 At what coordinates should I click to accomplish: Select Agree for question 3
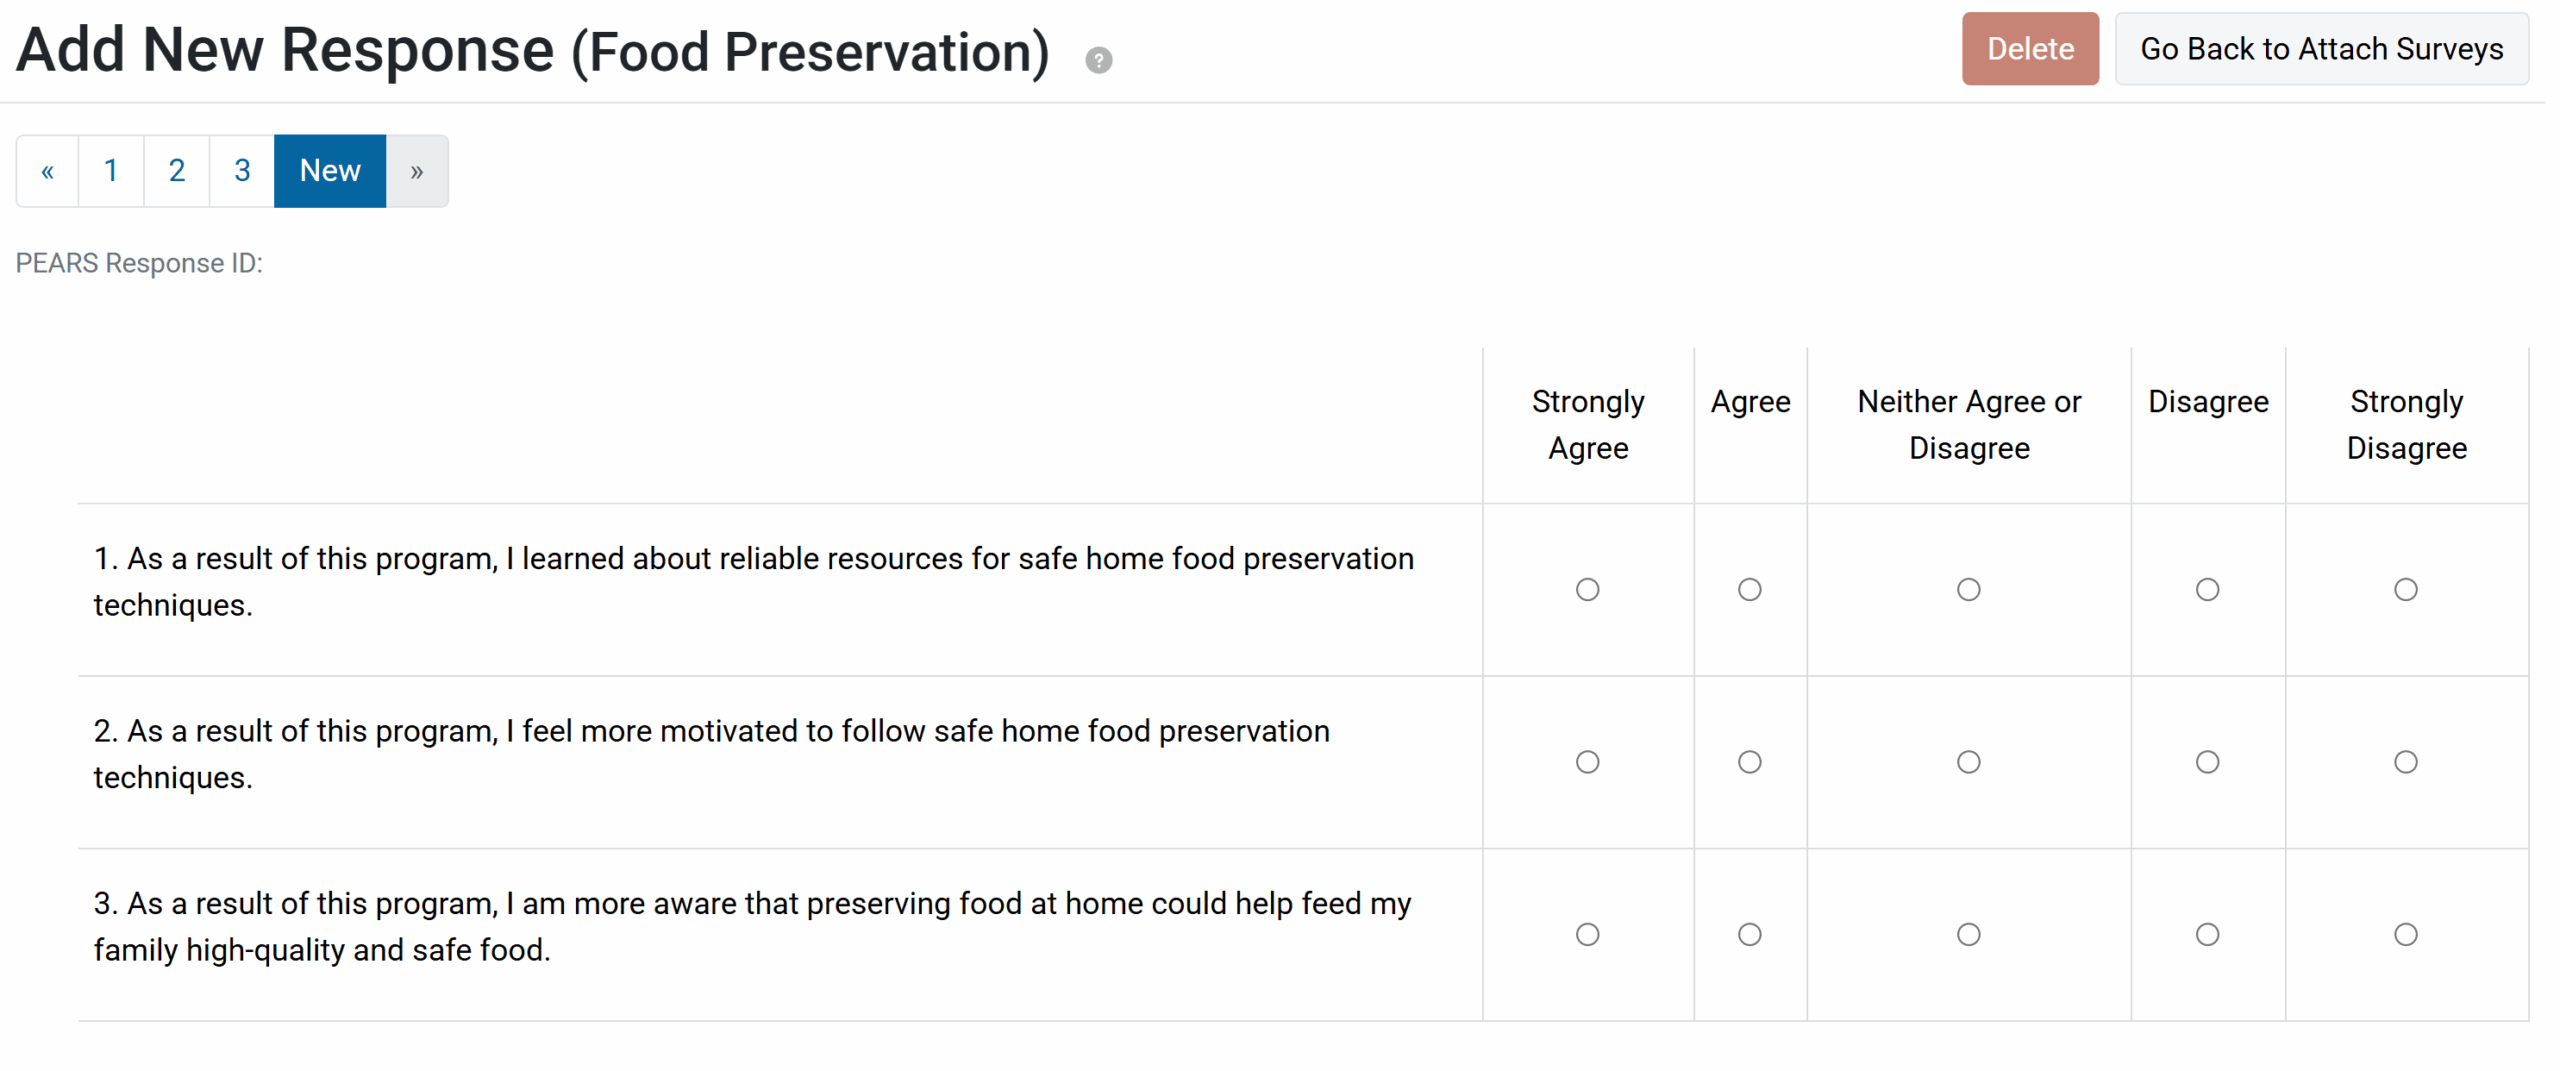click(1749, 934)
